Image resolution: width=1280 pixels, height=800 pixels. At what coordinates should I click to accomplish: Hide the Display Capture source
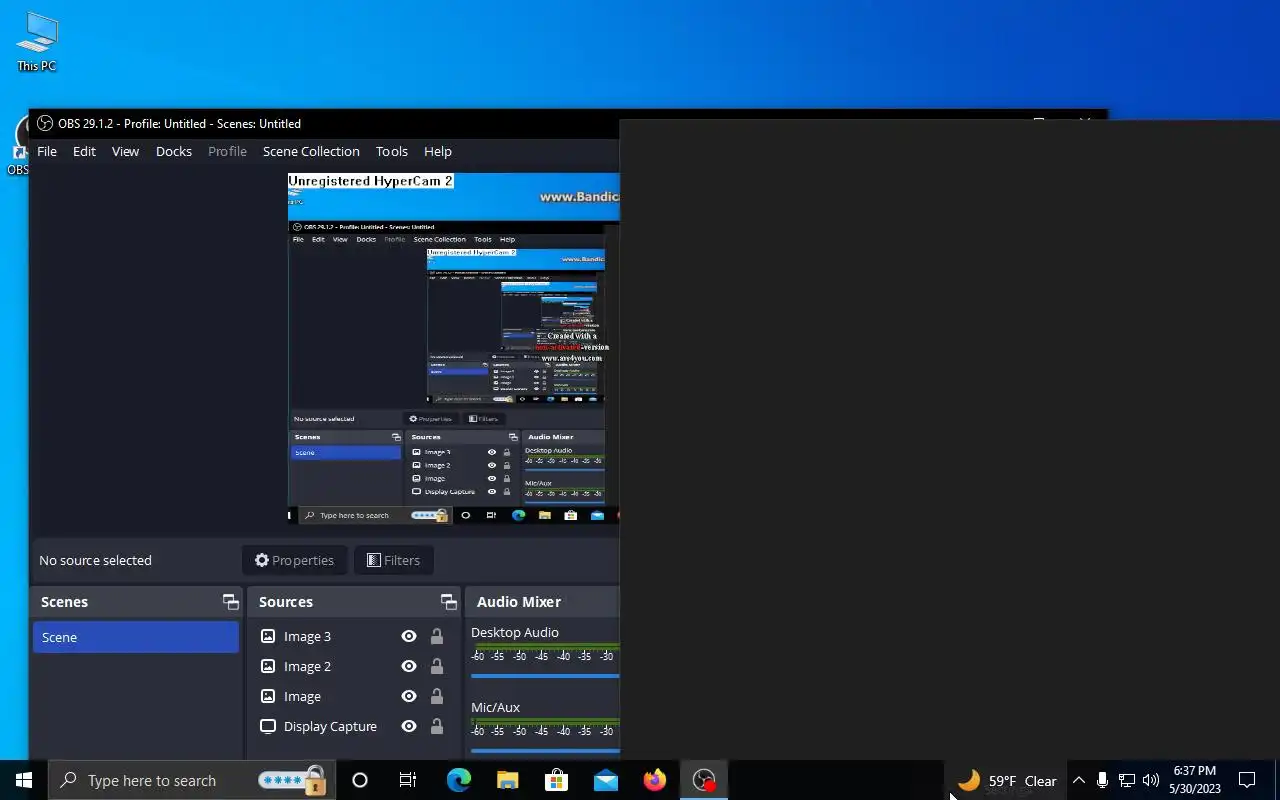(409, 726)
